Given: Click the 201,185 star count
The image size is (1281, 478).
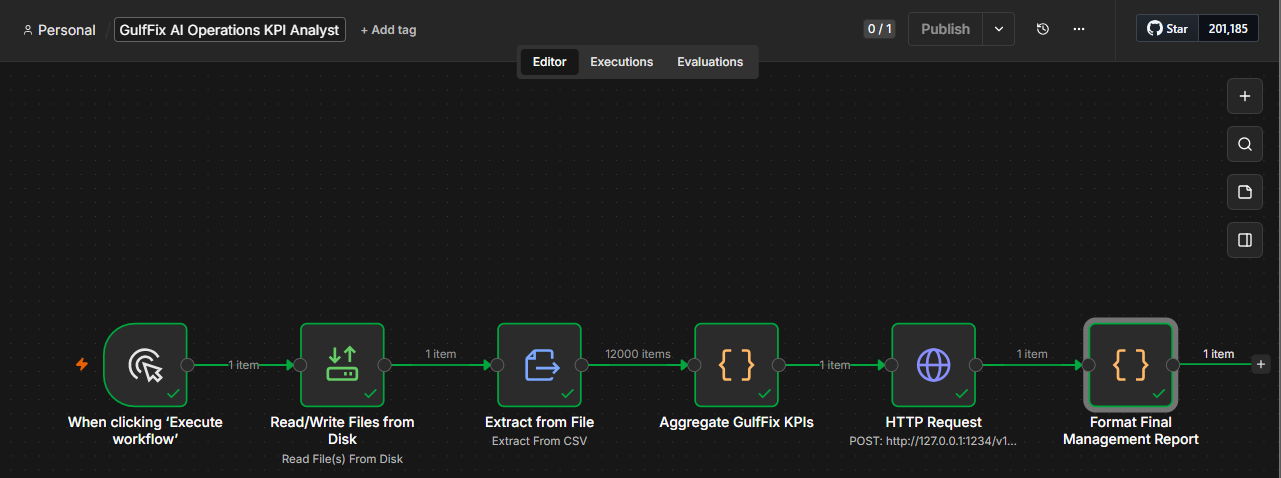Looking at the screenshot, I should click(1228, 29).
